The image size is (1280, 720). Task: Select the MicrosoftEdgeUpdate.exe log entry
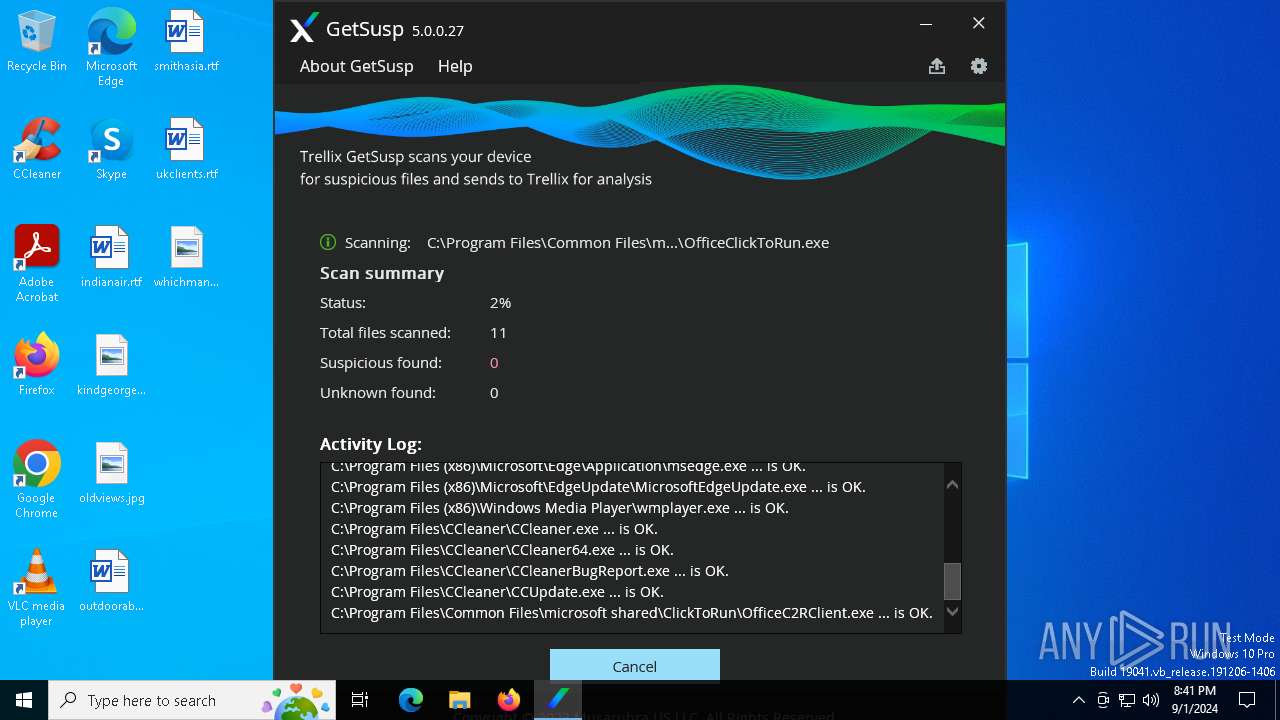coord(598,487)
